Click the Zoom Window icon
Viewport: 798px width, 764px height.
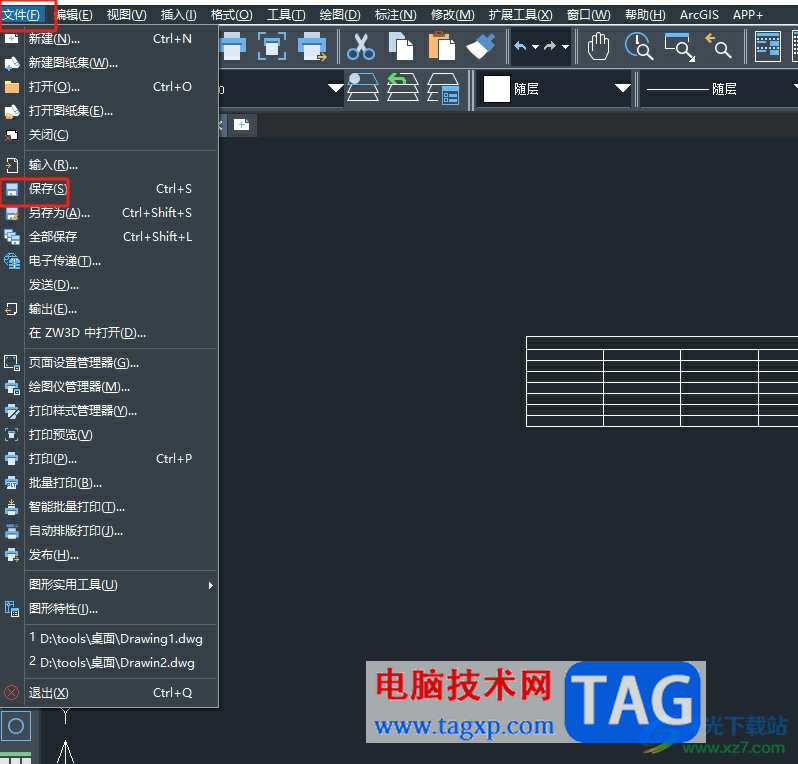[x=679, y=47]
